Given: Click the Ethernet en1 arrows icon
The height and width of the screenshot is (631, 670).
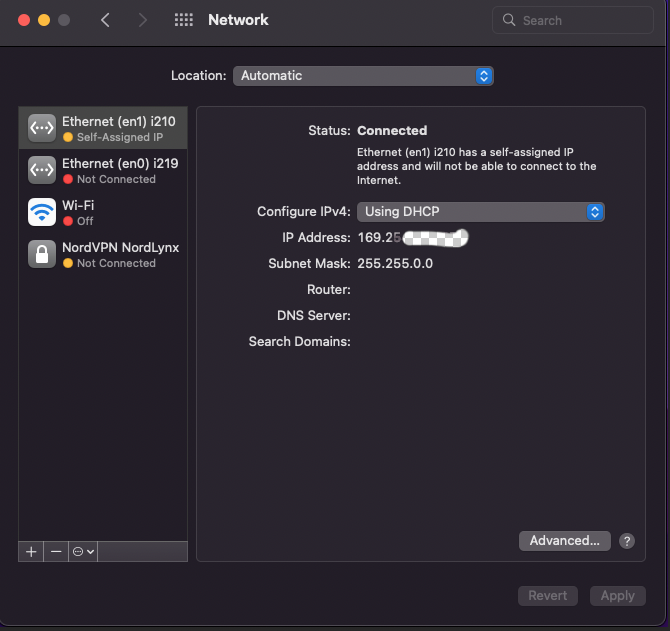Looking at the screenshot, I should (42, 128).
